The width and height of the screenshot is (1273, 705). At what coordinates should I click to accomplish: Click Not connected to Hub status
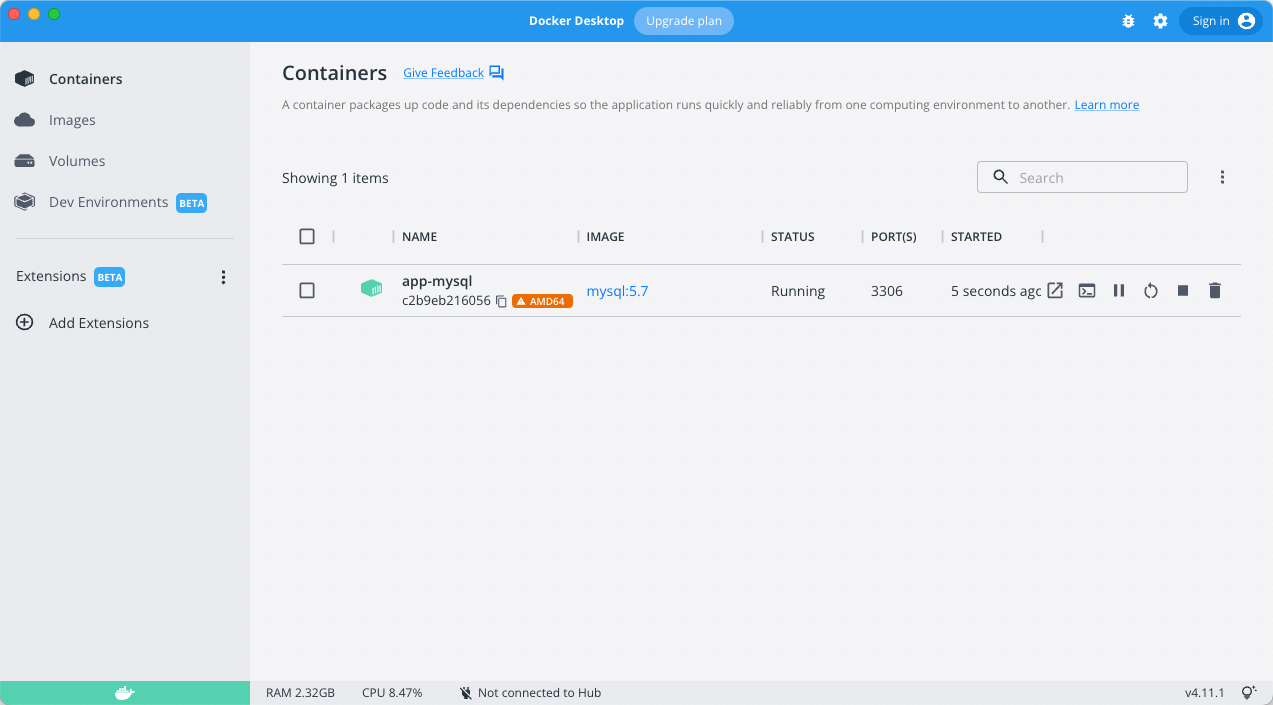pyautogui.click(x=530, y=693)
